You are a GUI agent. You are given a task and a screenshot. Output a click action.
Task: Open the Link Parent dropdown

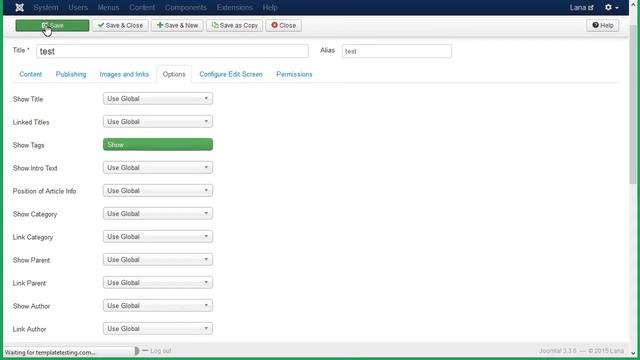(x=158, y=282)
